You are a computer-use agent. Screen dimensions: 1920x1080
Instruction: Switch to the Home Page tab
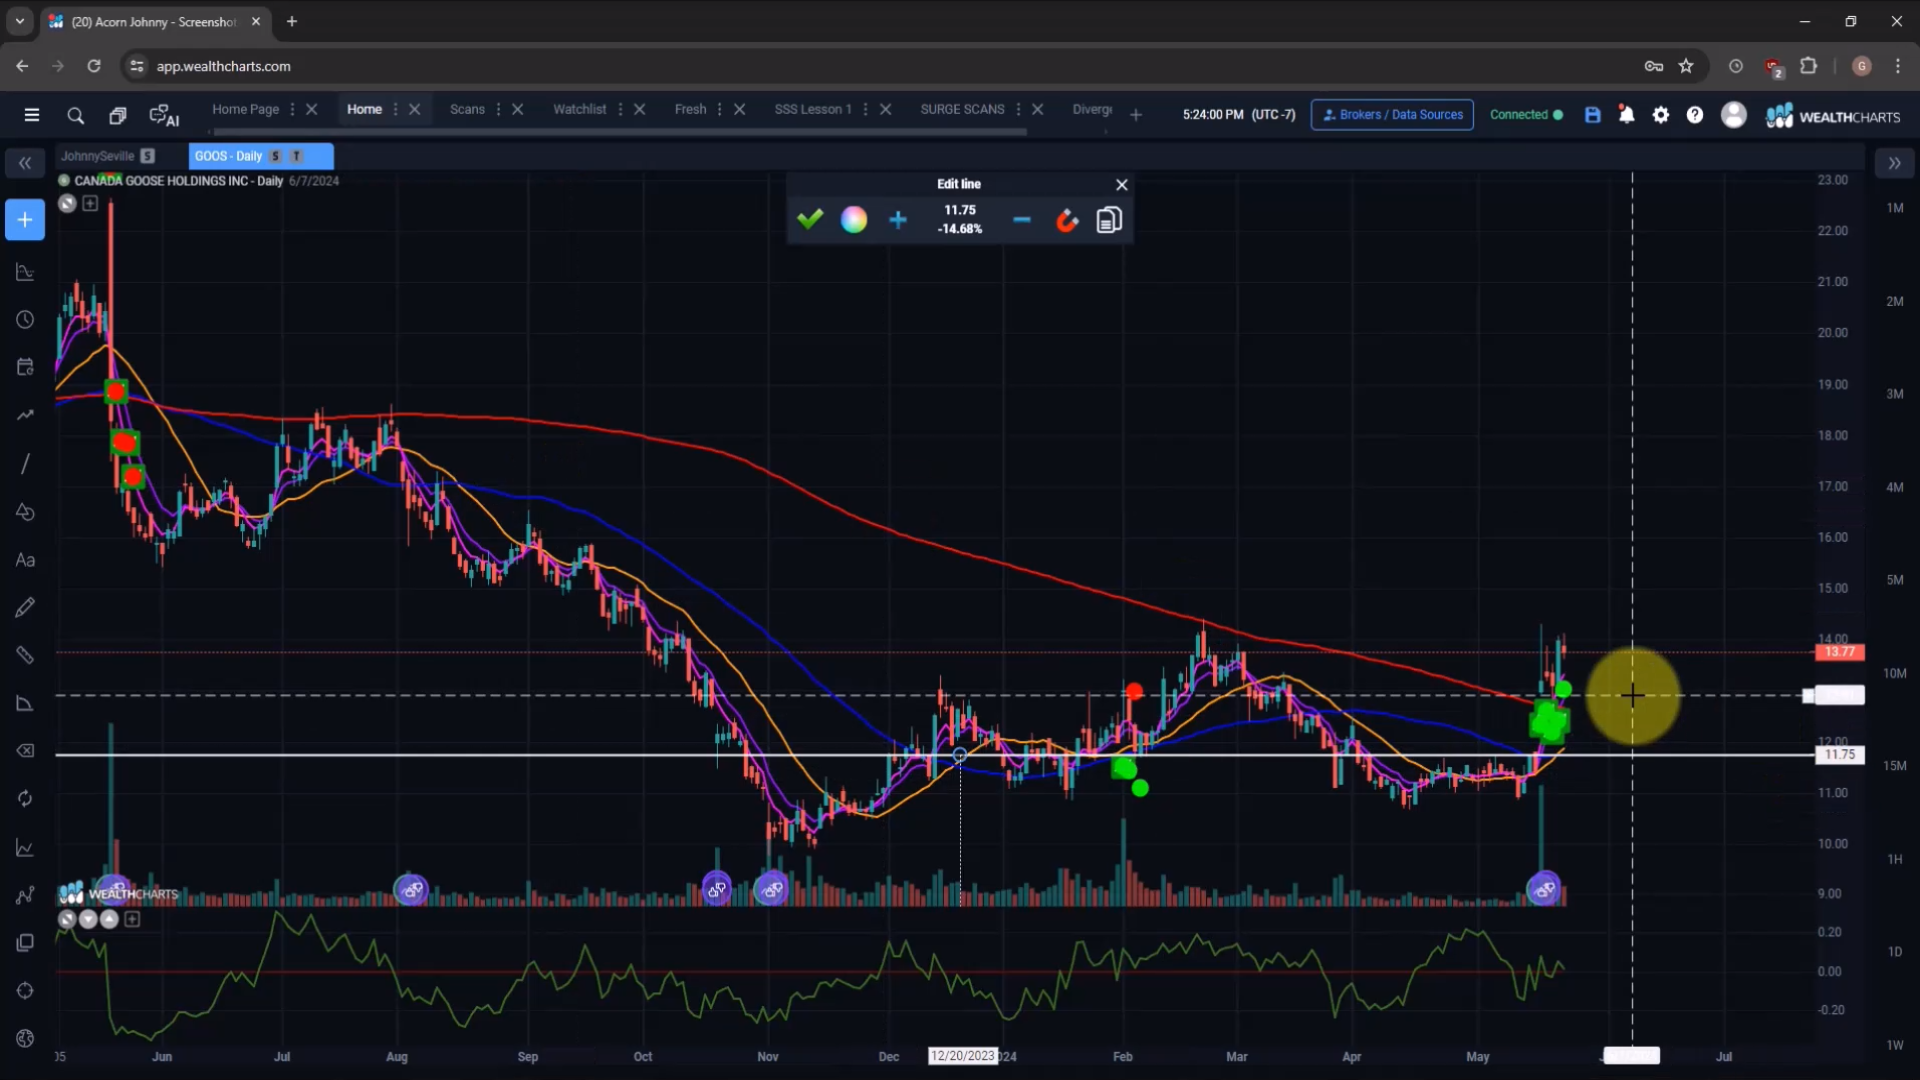tap(245, 109)
